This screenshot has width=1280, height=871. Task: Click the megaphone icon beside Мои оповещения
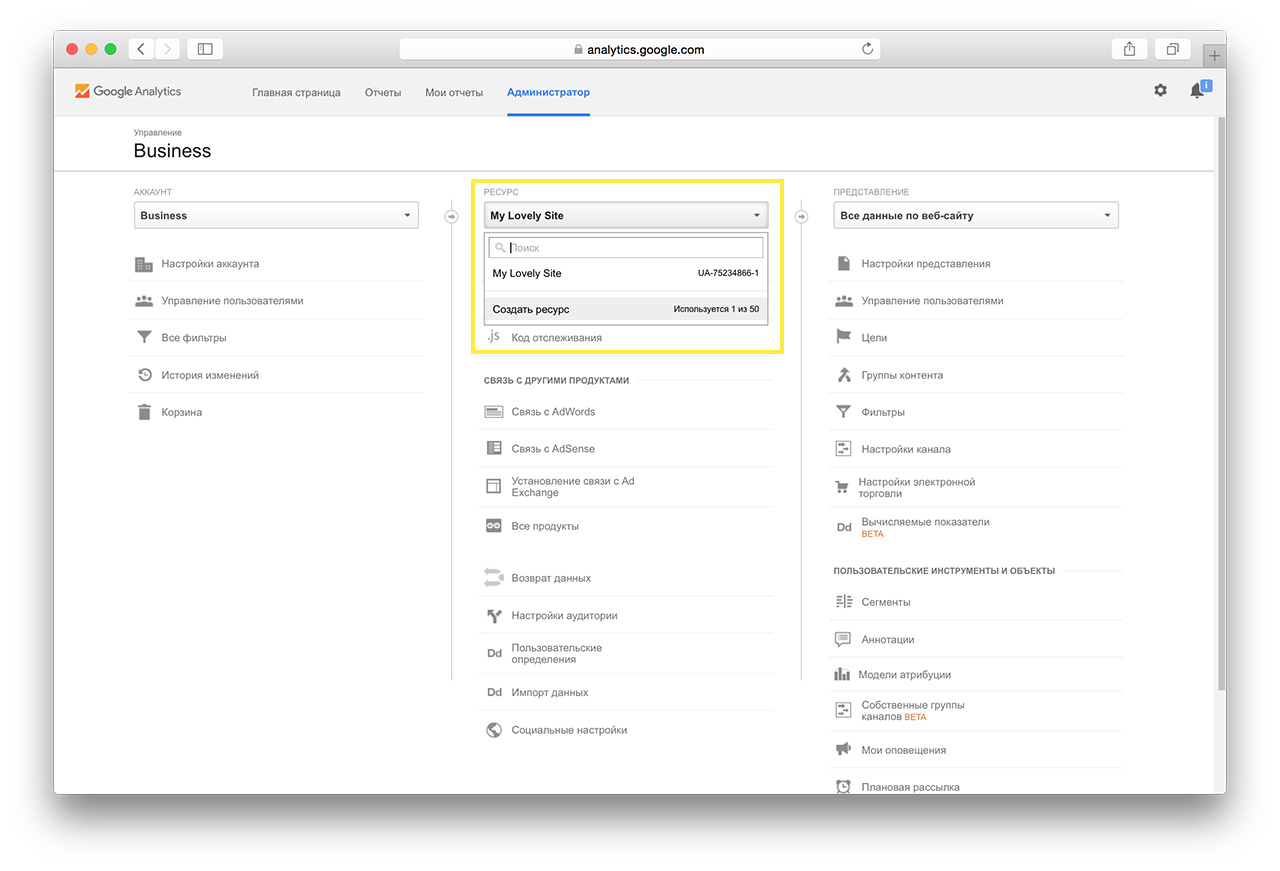coord(843,750)
